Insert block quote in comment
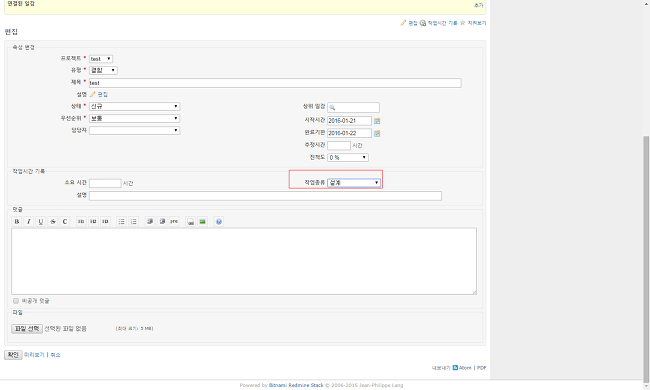The image size is (650, 390). (150, 222)
